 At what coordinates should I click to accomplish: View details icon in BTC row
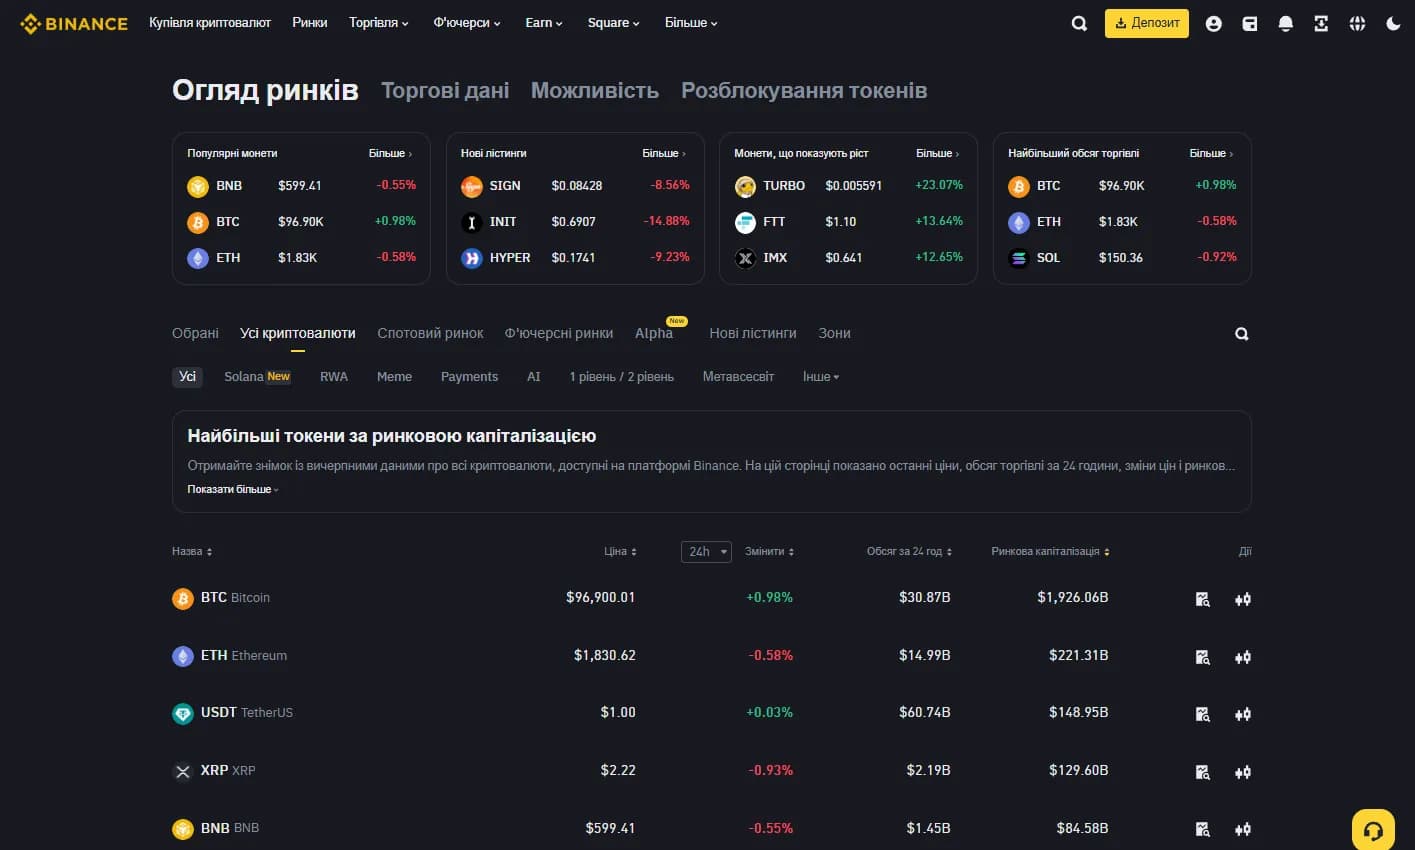[x=1203, y=599]
